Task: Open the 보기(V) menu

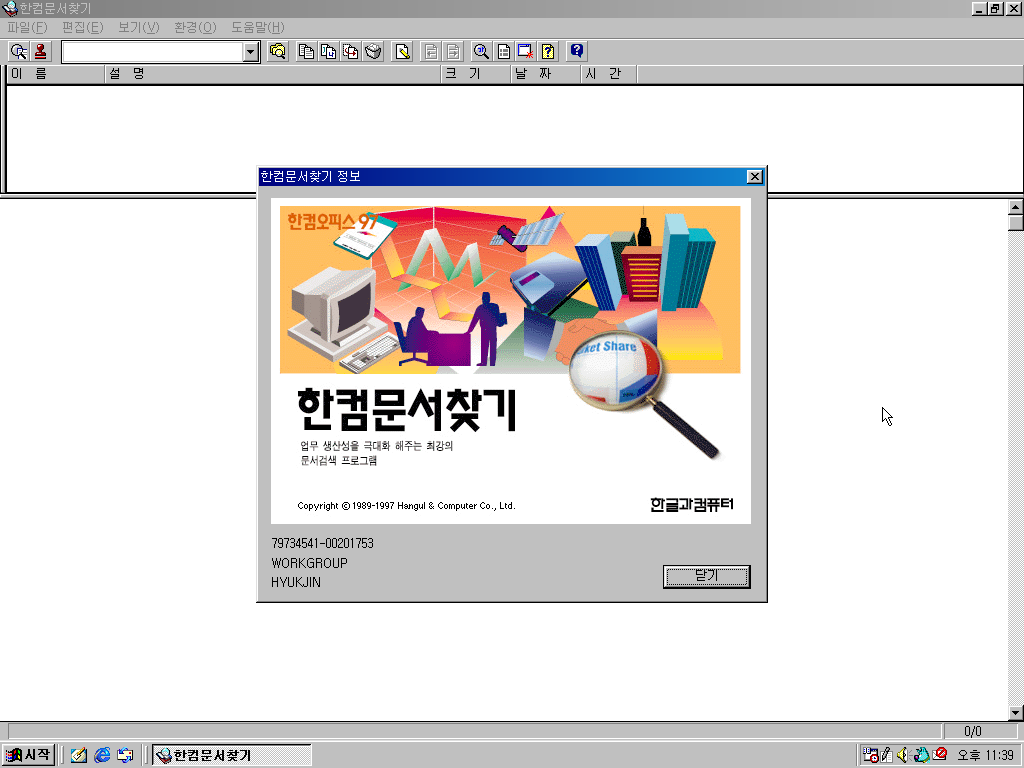Action: (138, 27)
